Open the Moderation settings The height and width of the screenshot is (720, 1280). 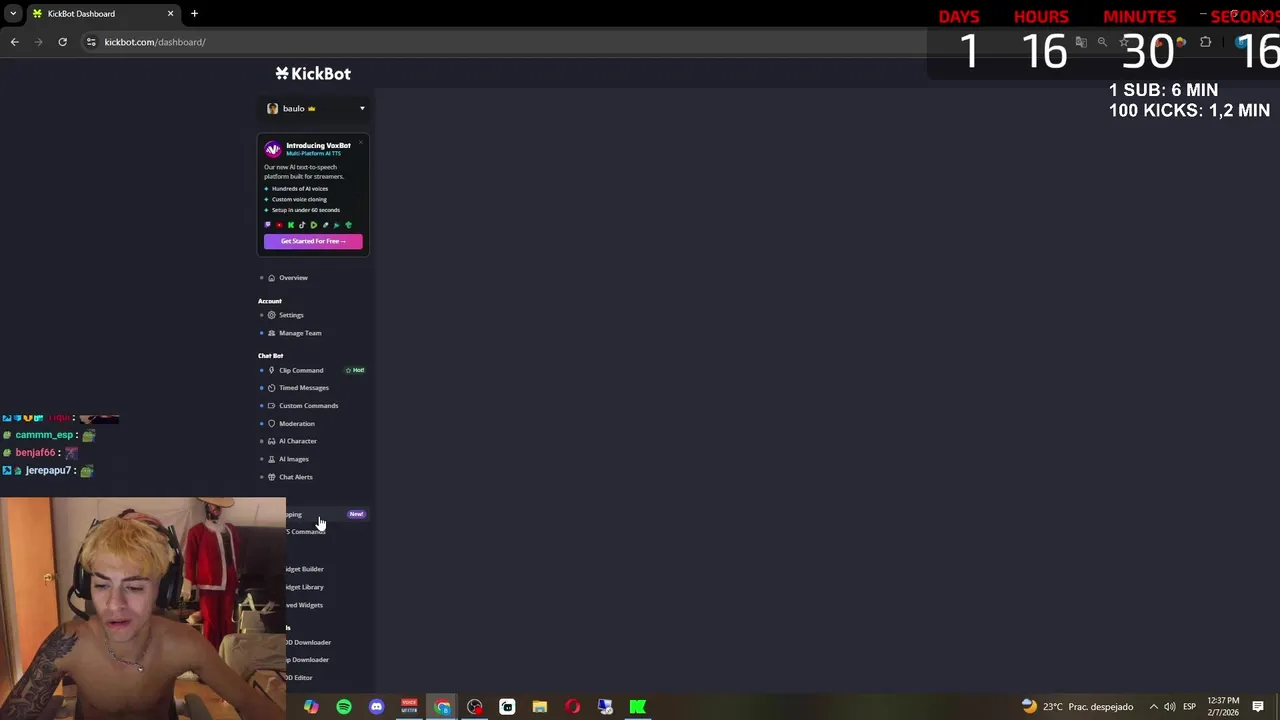coord(297,424)
